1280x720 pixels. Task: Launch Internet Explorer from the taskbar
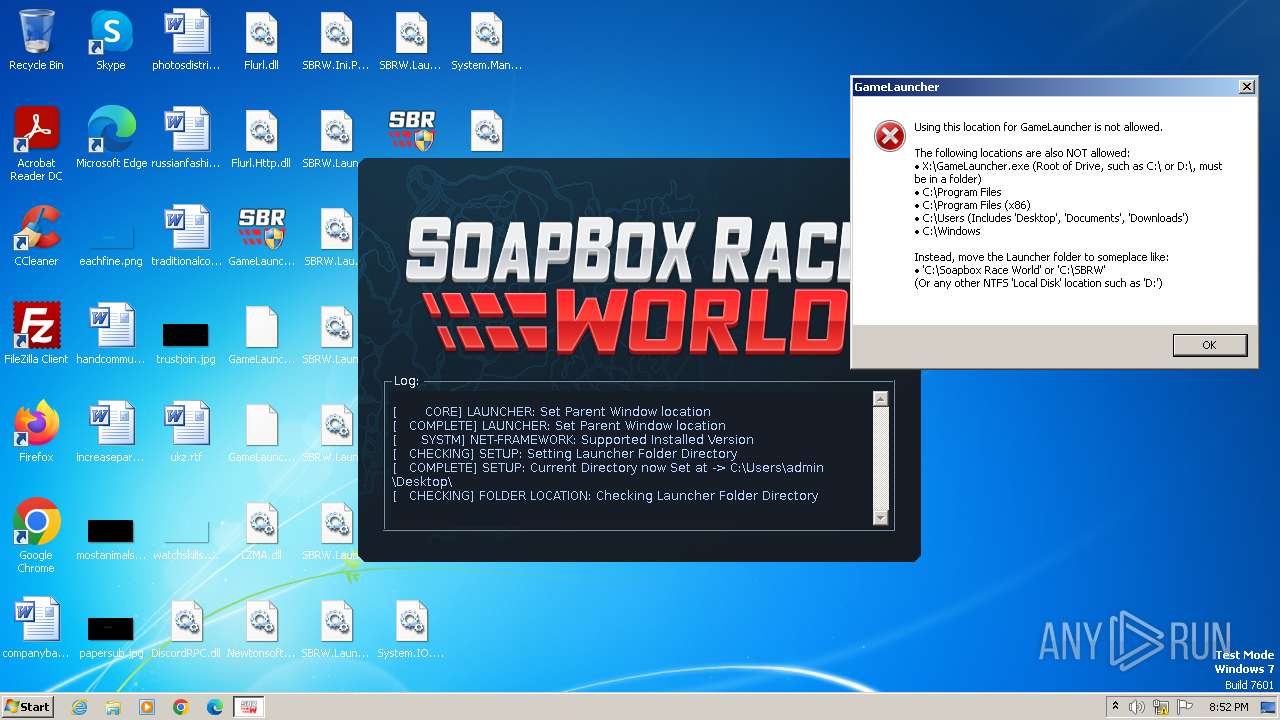pyautogui.click(x=79, y=707)
